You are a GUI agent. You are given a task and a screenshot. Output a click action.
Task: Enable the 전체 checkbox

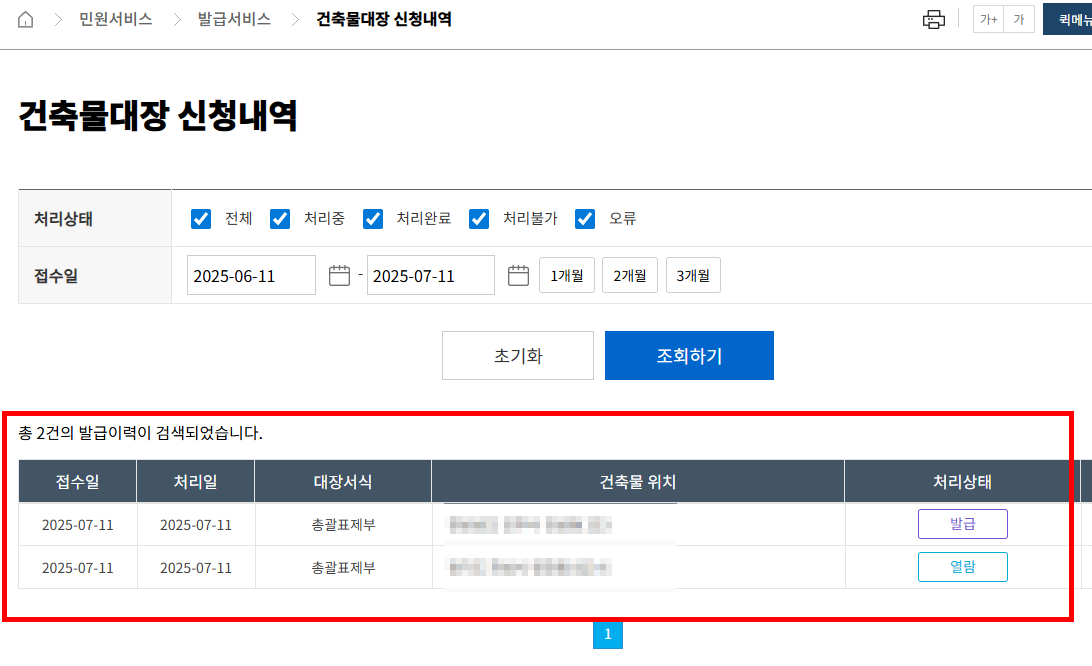[200, 218]
